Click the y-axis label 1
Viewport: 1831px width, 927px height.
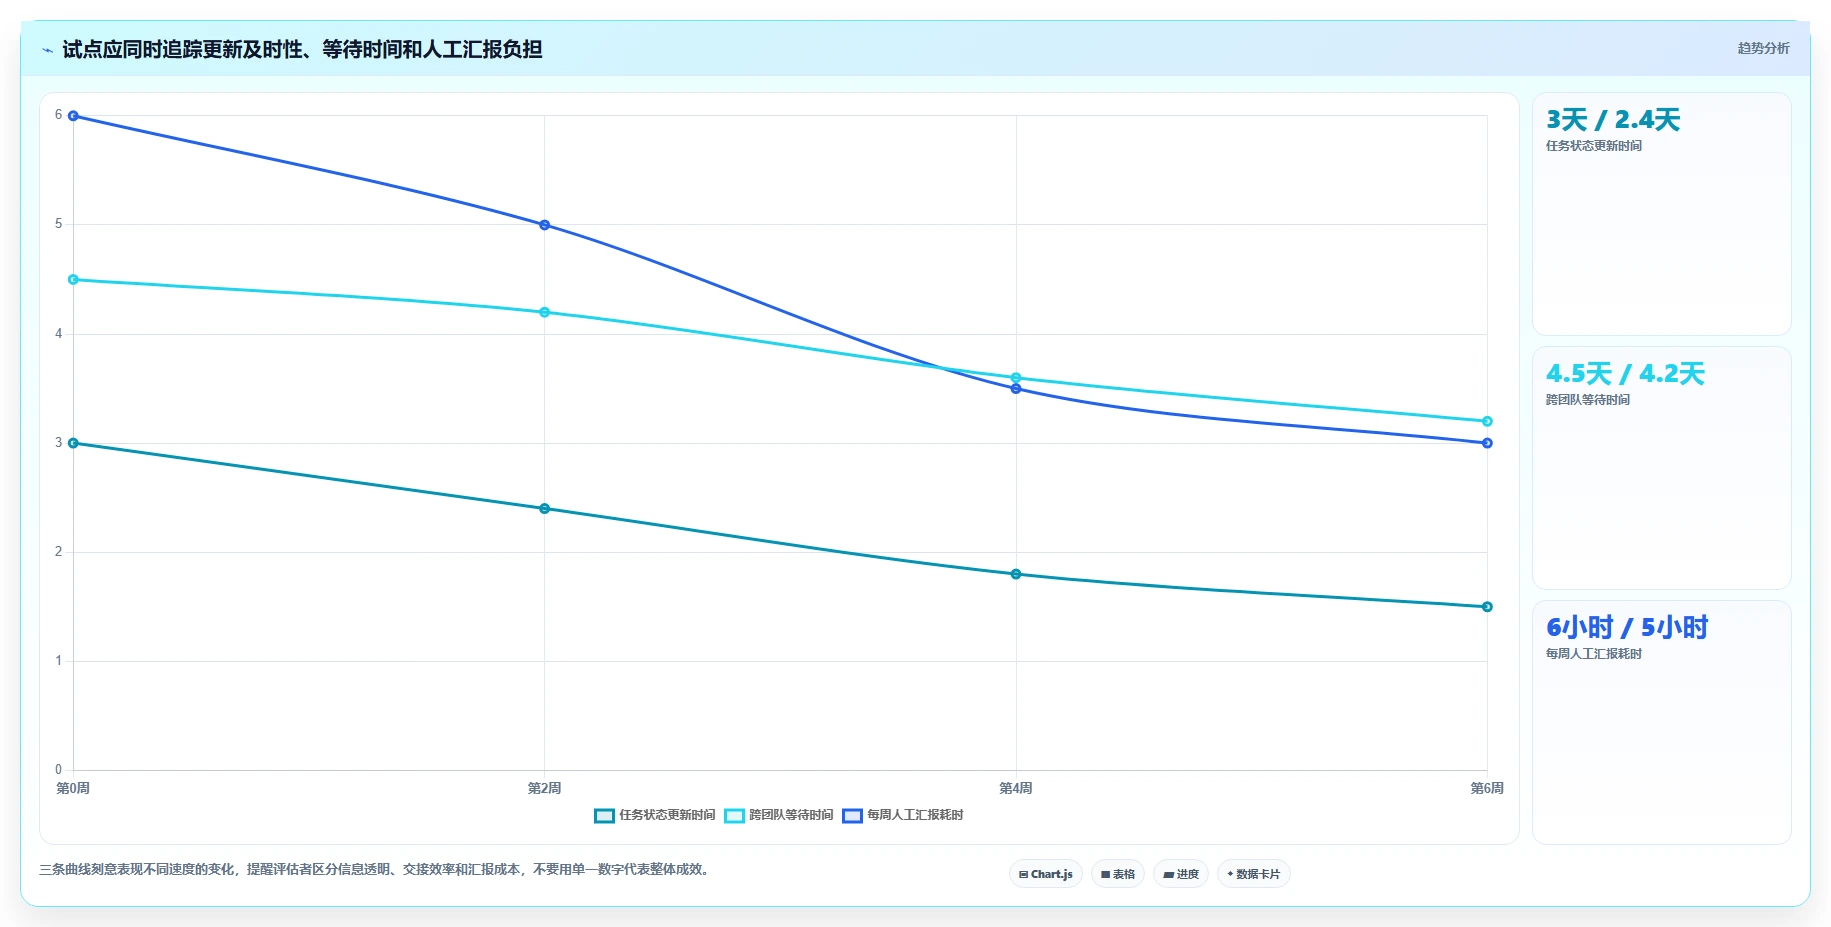[58, 661]
